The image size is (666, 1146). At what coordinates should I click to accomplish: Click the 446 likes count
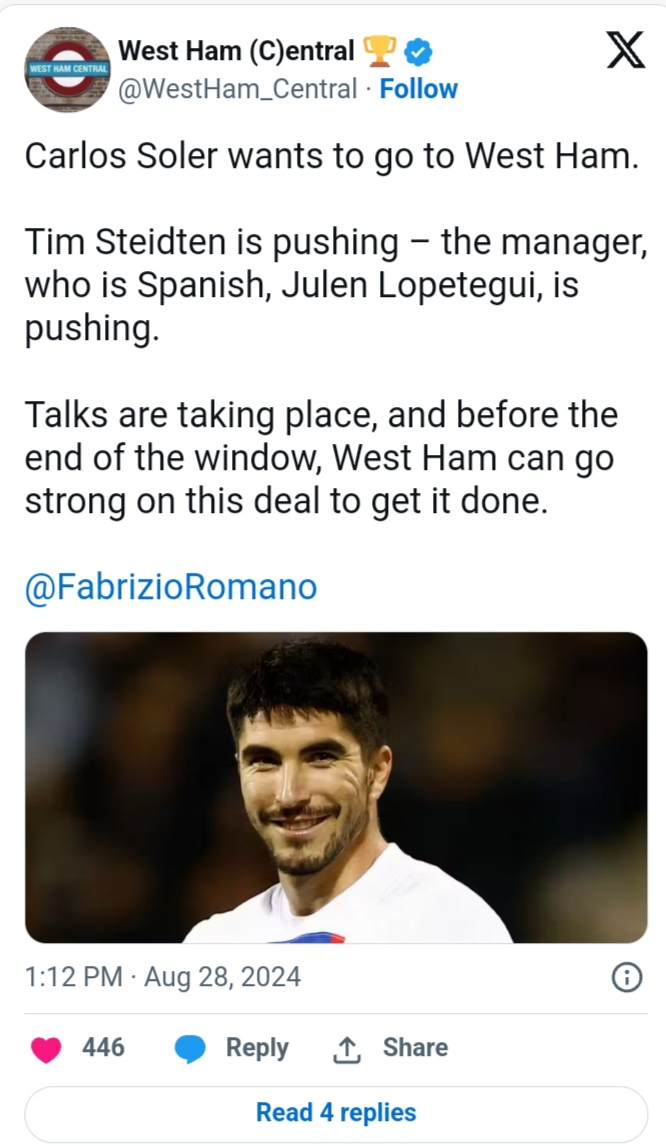pos(103,1048)
